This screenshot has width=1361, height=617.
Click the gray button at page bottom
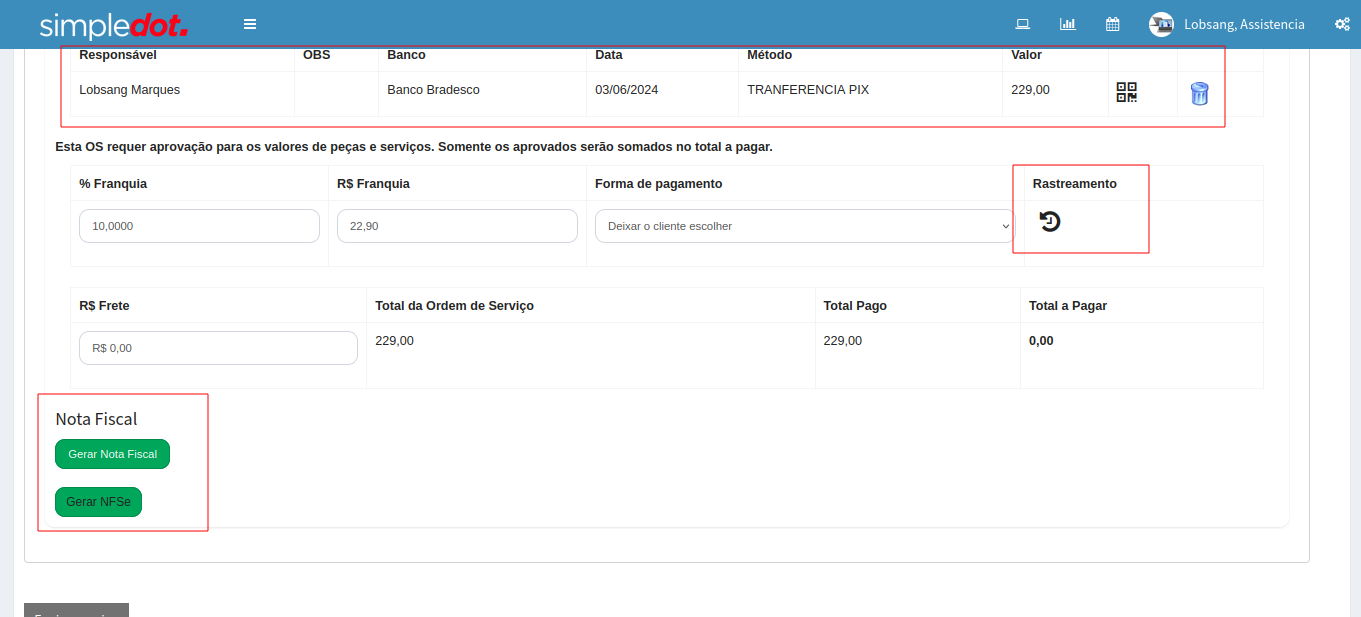point(76,610)
